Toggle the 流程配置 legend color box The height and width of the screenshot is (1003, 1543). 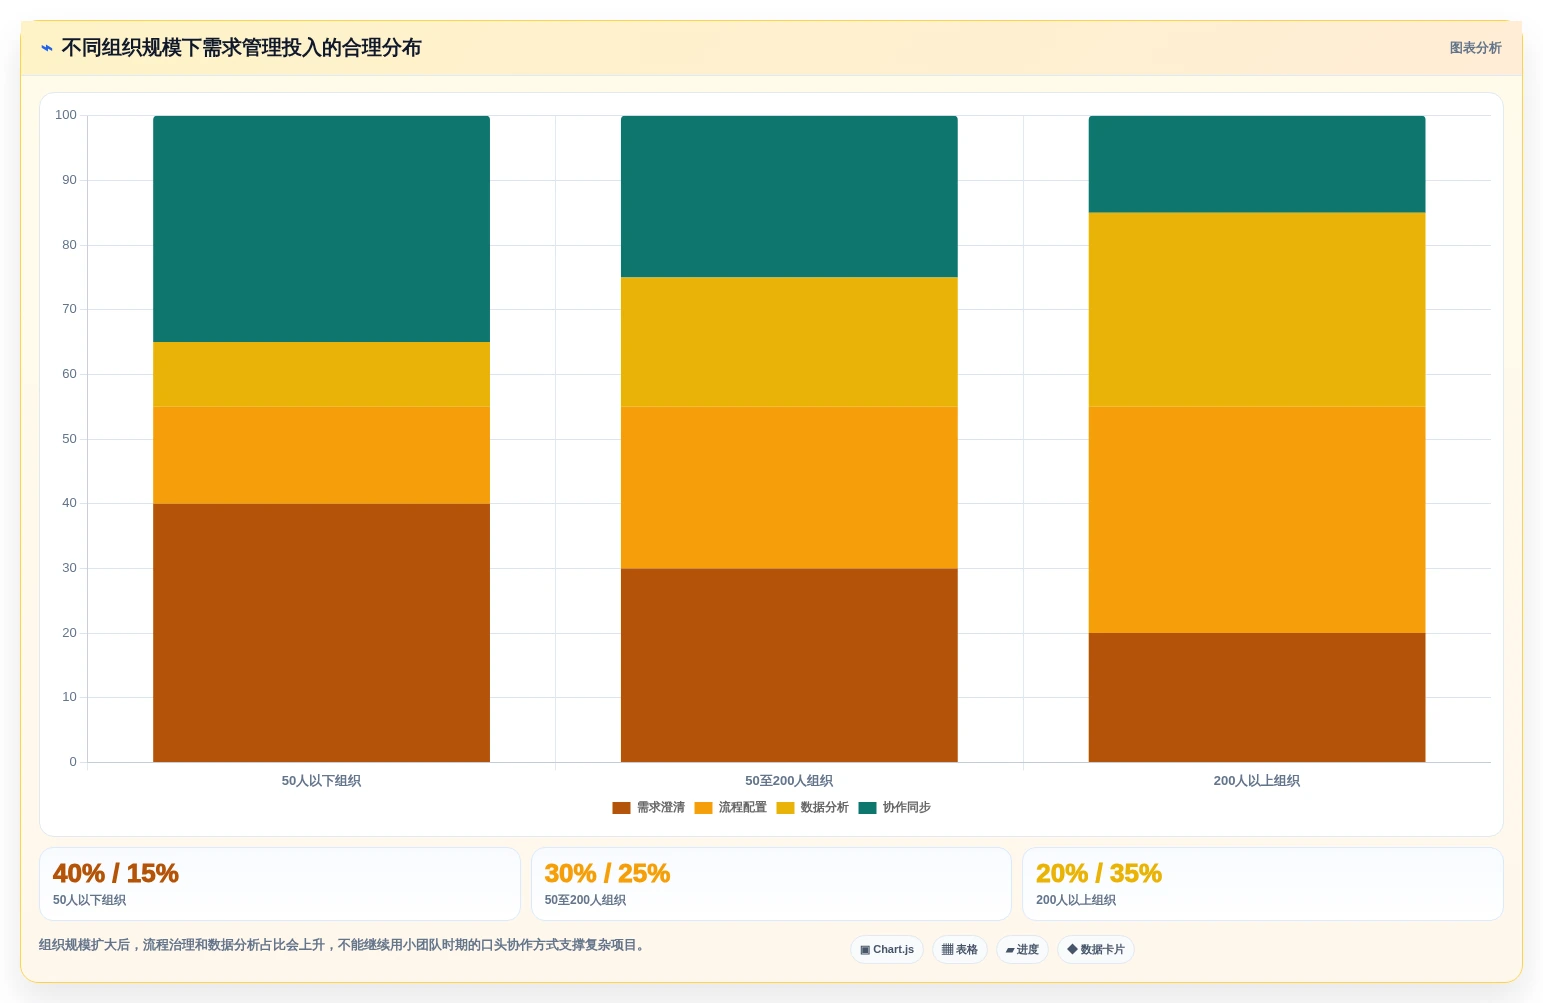pos(703,808)
